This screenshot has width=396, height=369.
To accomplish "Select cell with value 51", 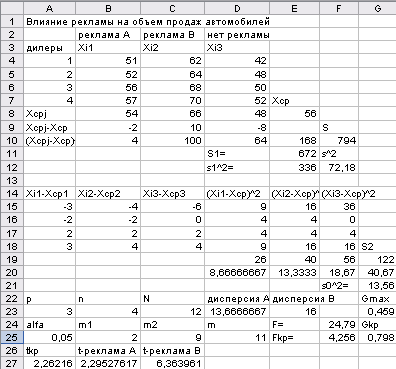I will 108,61.
